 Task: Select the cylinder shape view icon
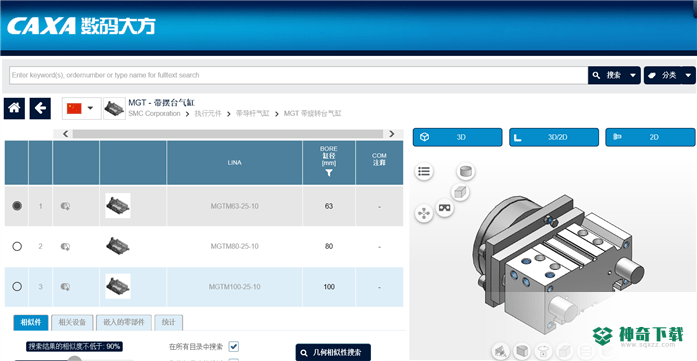pyautogui.click(x=465, y=171)
